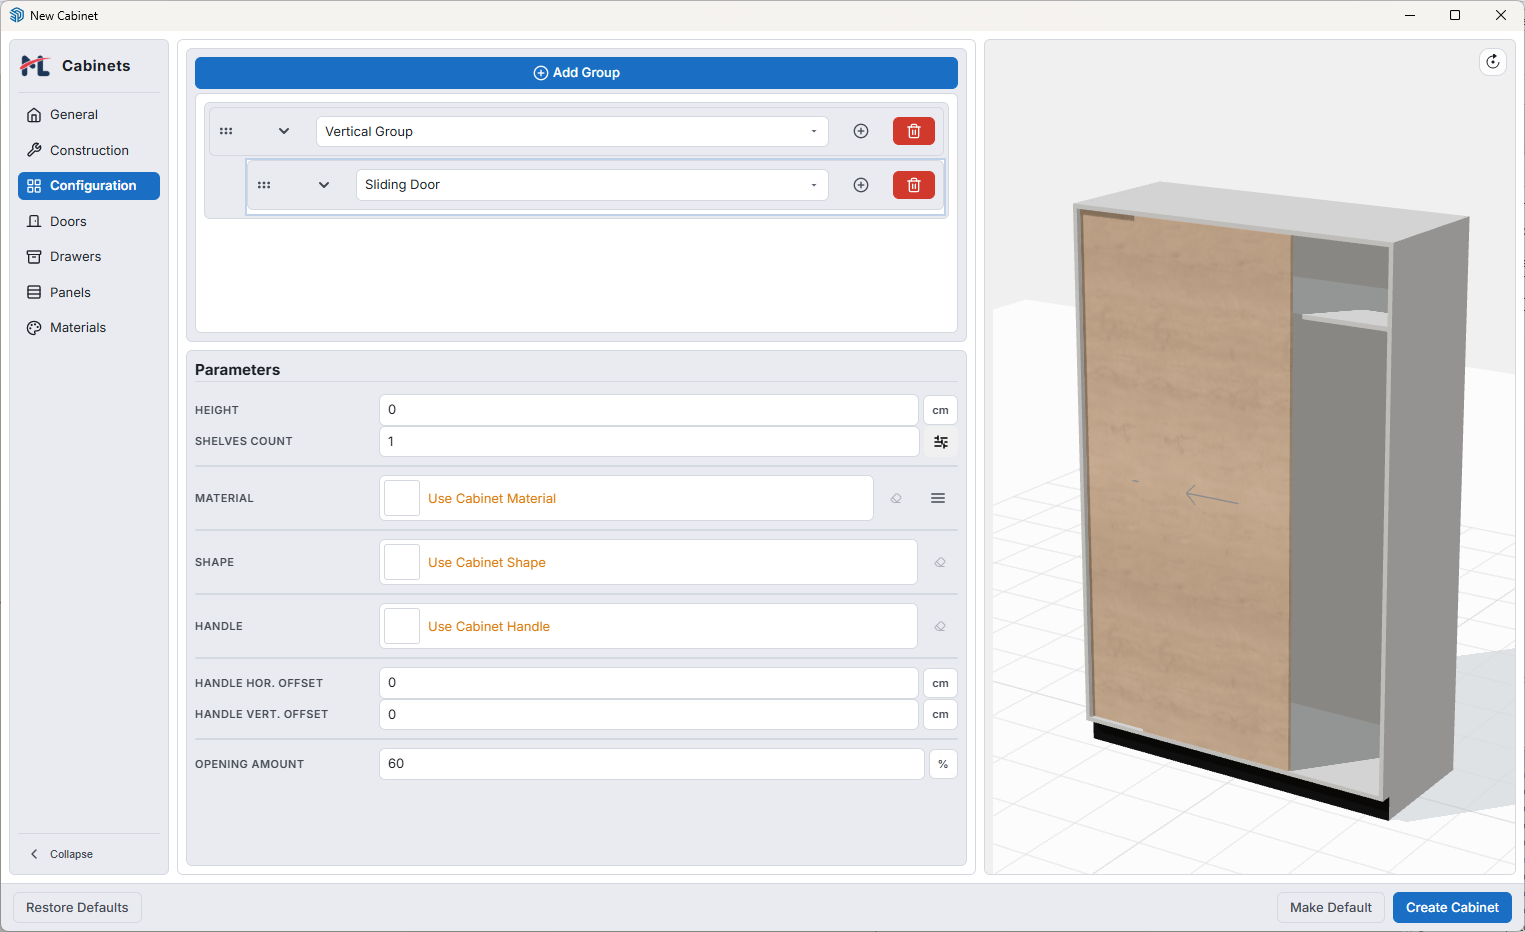Screen dimensions: 1525x932
Task: Reset the 3D preview view
Action: (1493, 62)
